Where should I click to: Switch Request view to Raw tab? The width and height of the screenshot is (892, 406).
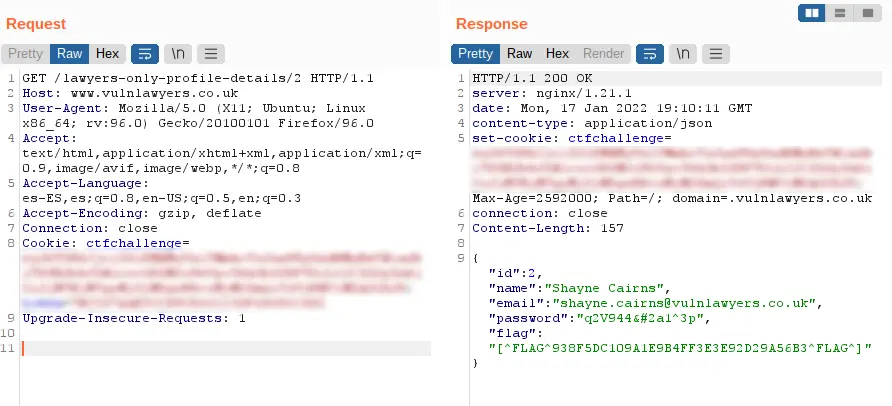69,54
